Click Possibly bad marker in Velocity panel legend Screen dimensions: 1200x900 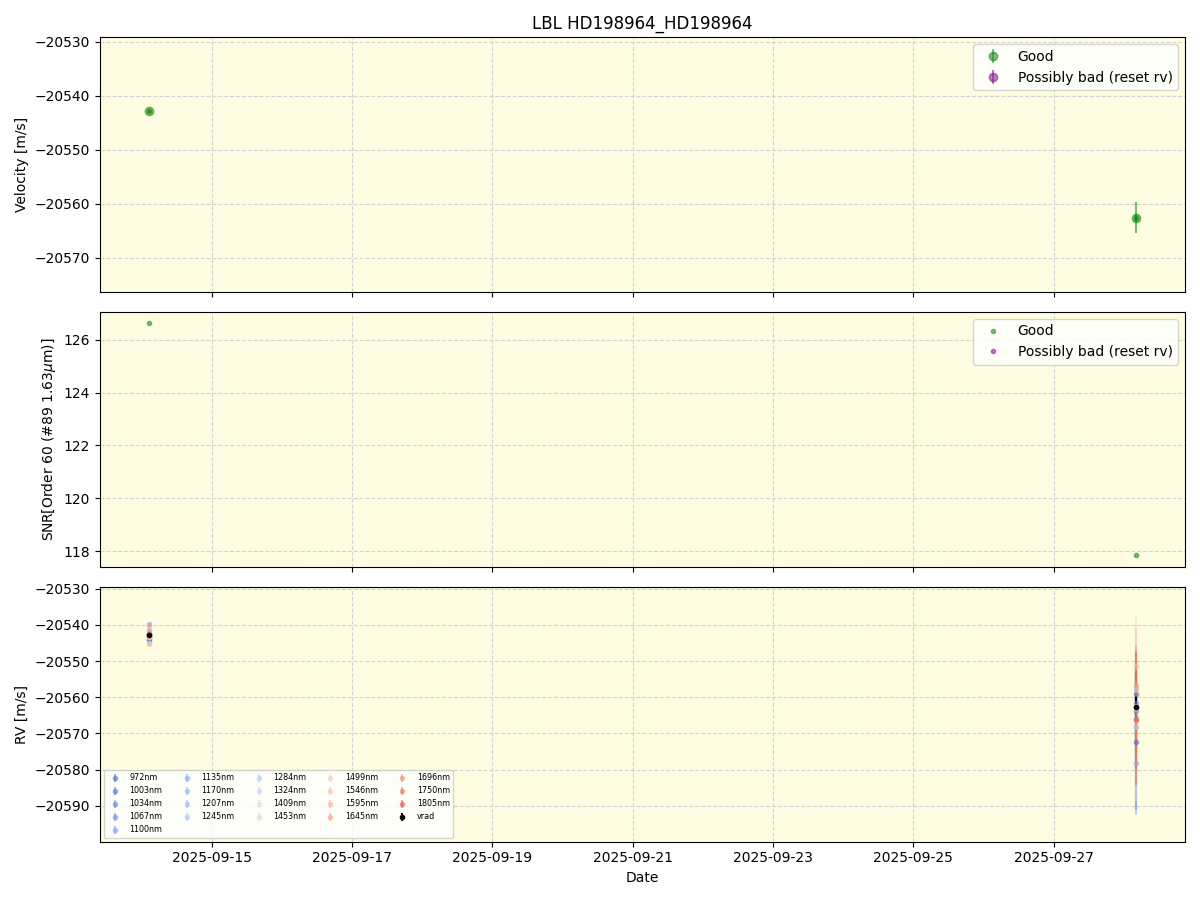993,77
